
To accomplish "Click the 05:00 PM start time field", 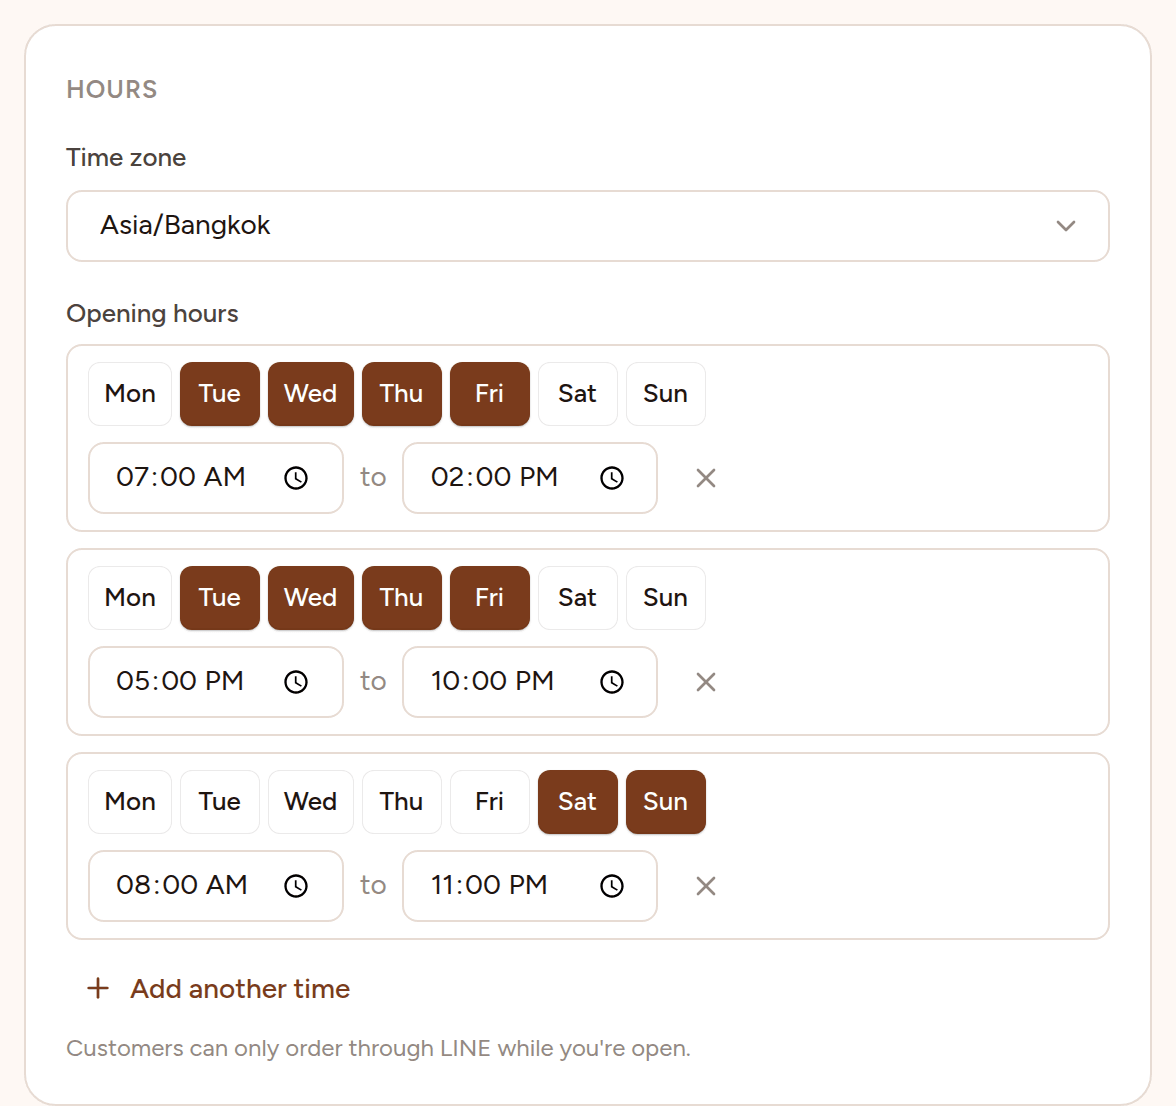I will coord(216,682).
